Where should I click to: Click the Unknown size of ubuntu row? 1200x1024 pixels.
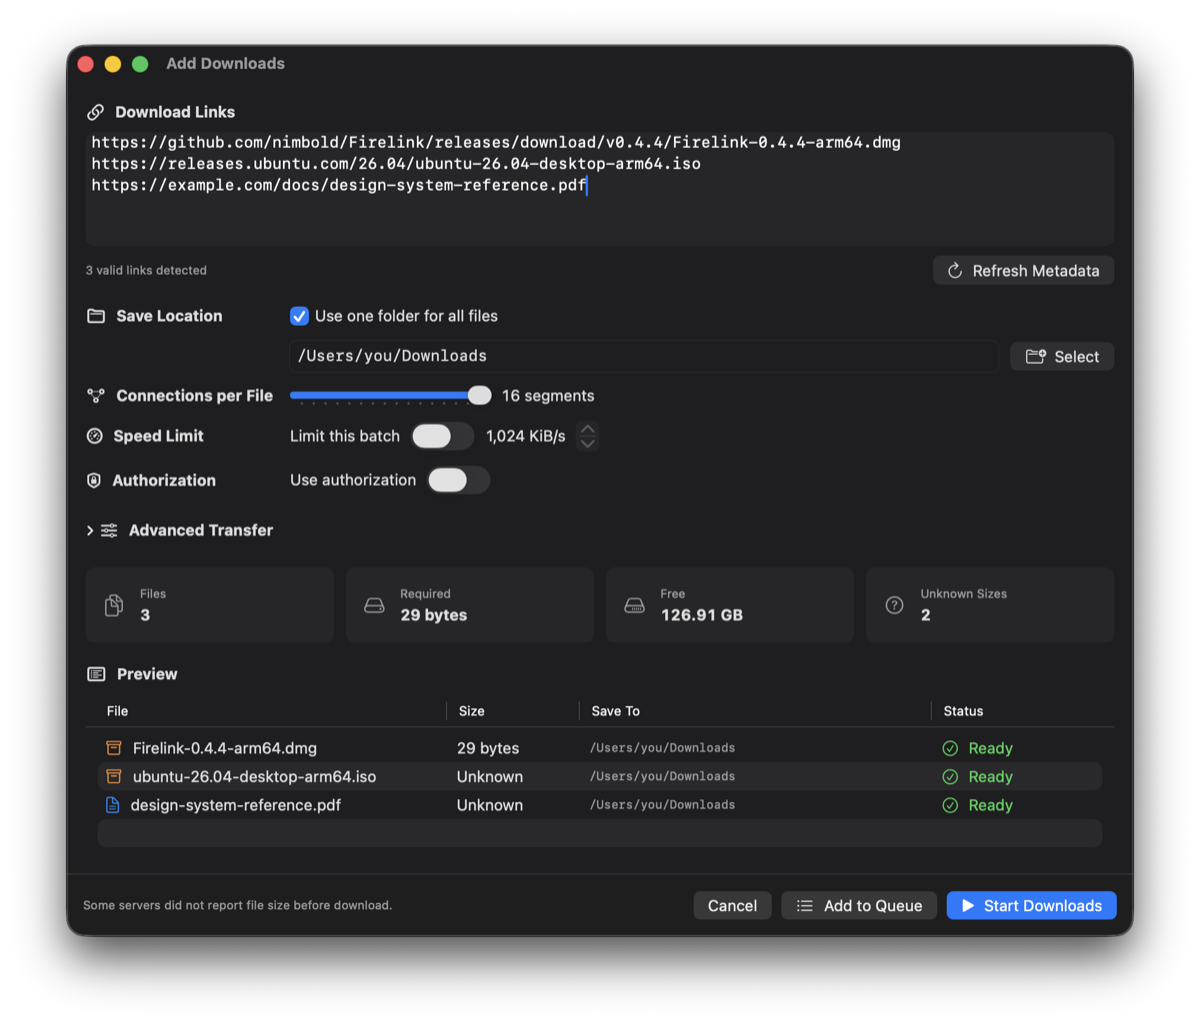click(x=490, y=777)
